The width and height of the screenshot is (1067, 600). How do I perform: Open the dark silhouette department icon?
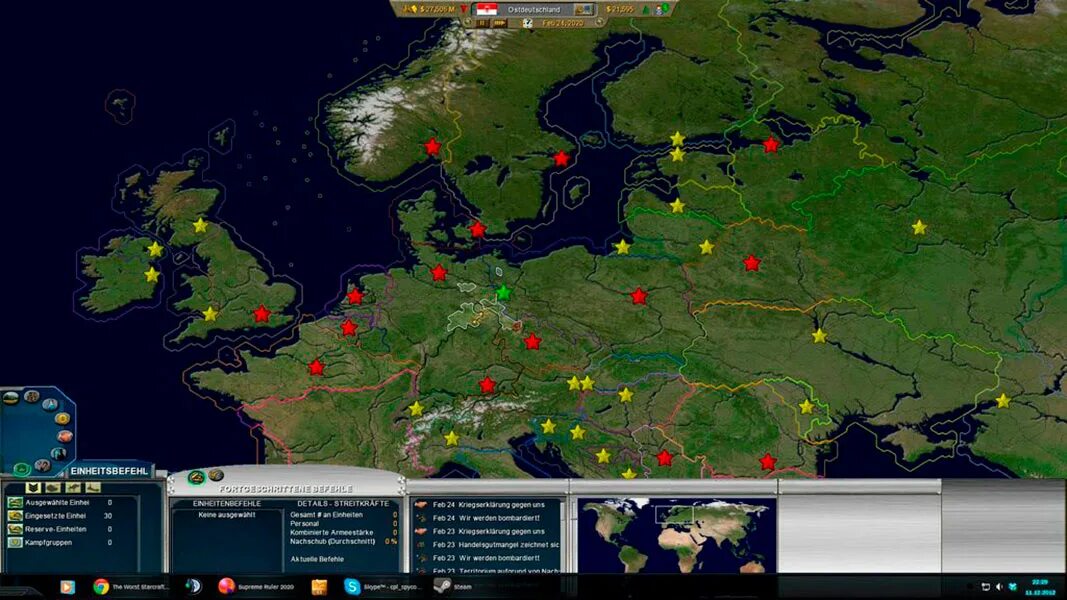click(x=59, y=454)
